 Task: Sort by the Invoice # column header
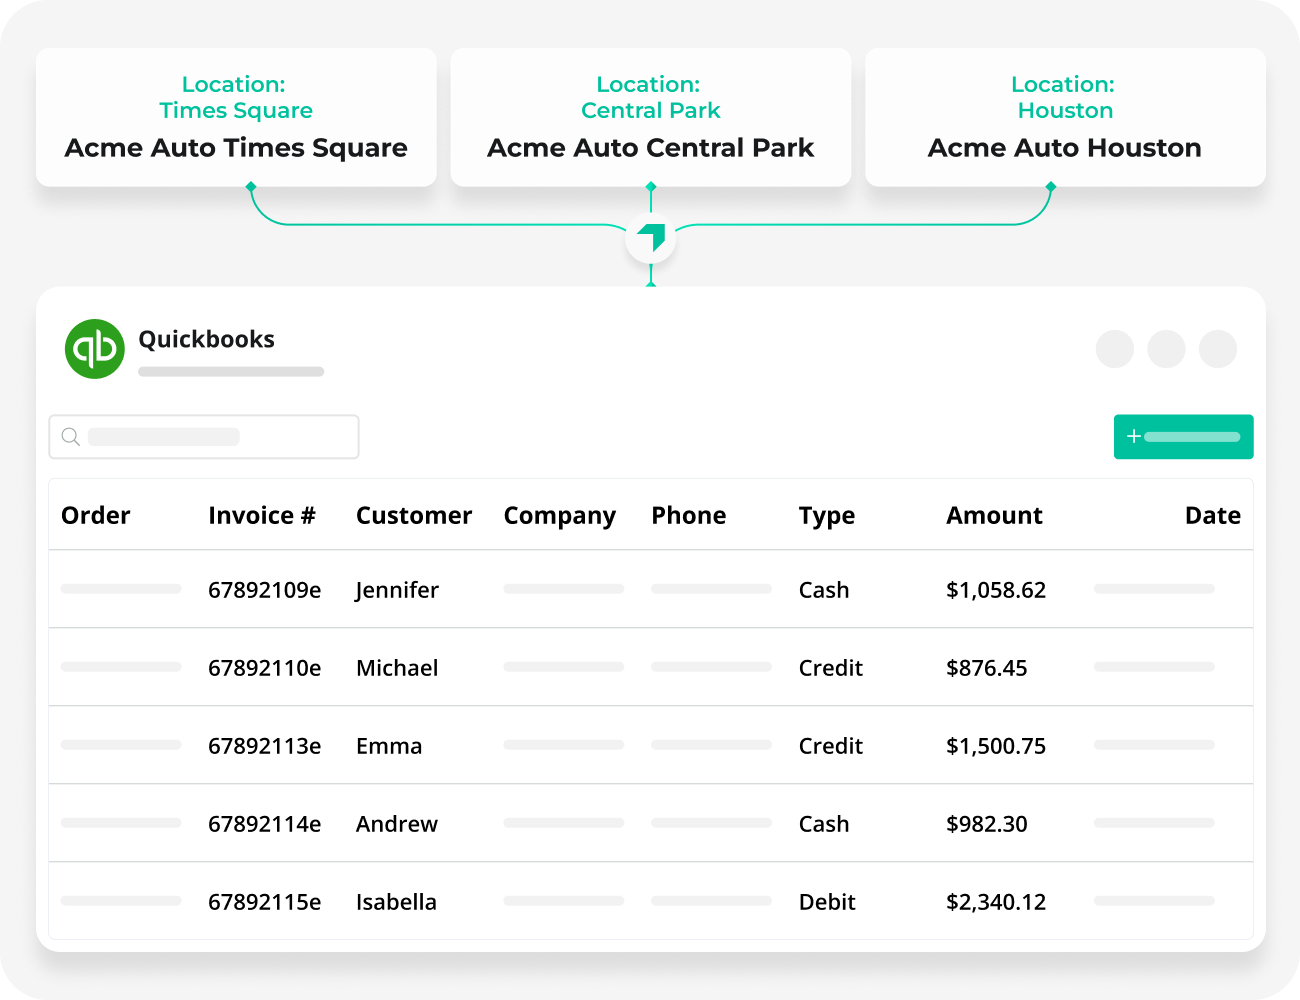coord(262,516)
